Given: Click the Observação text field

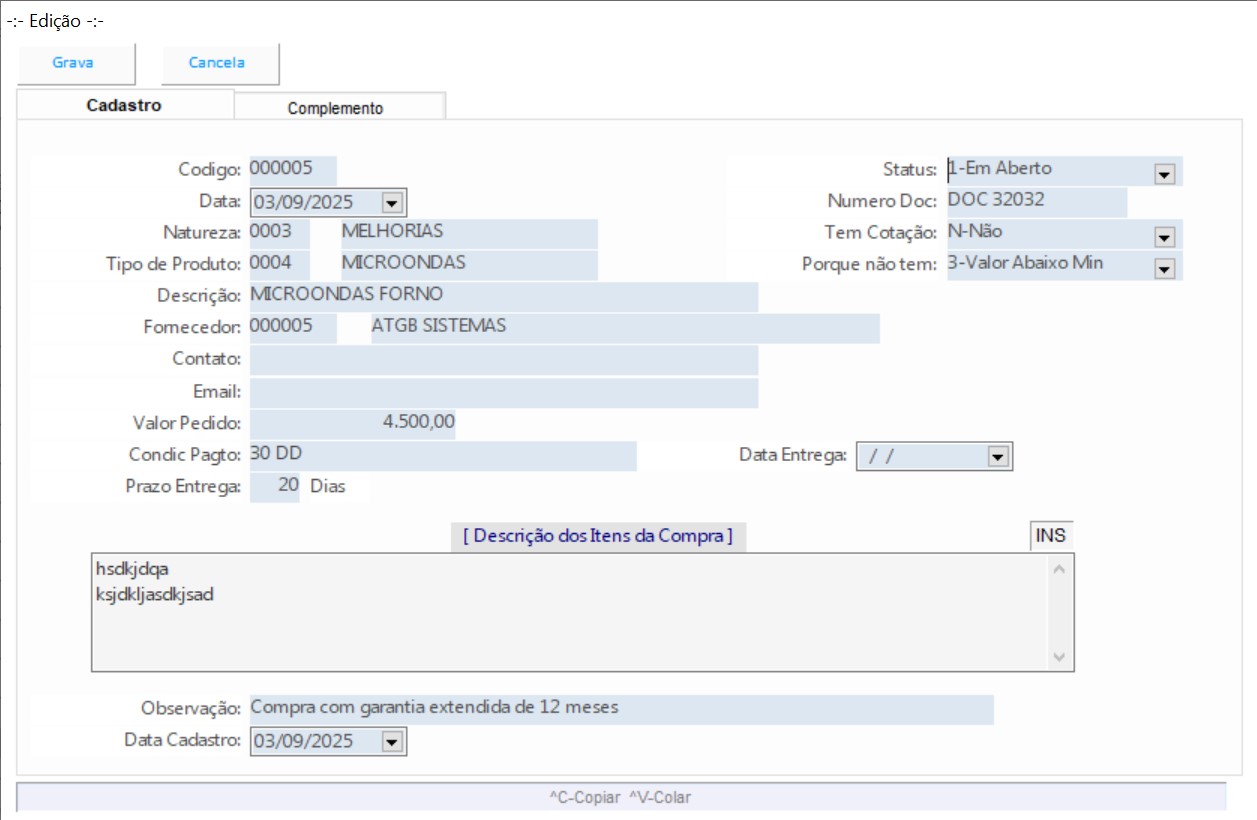Looking at the screenshot, I should click(x=620, y=709).
